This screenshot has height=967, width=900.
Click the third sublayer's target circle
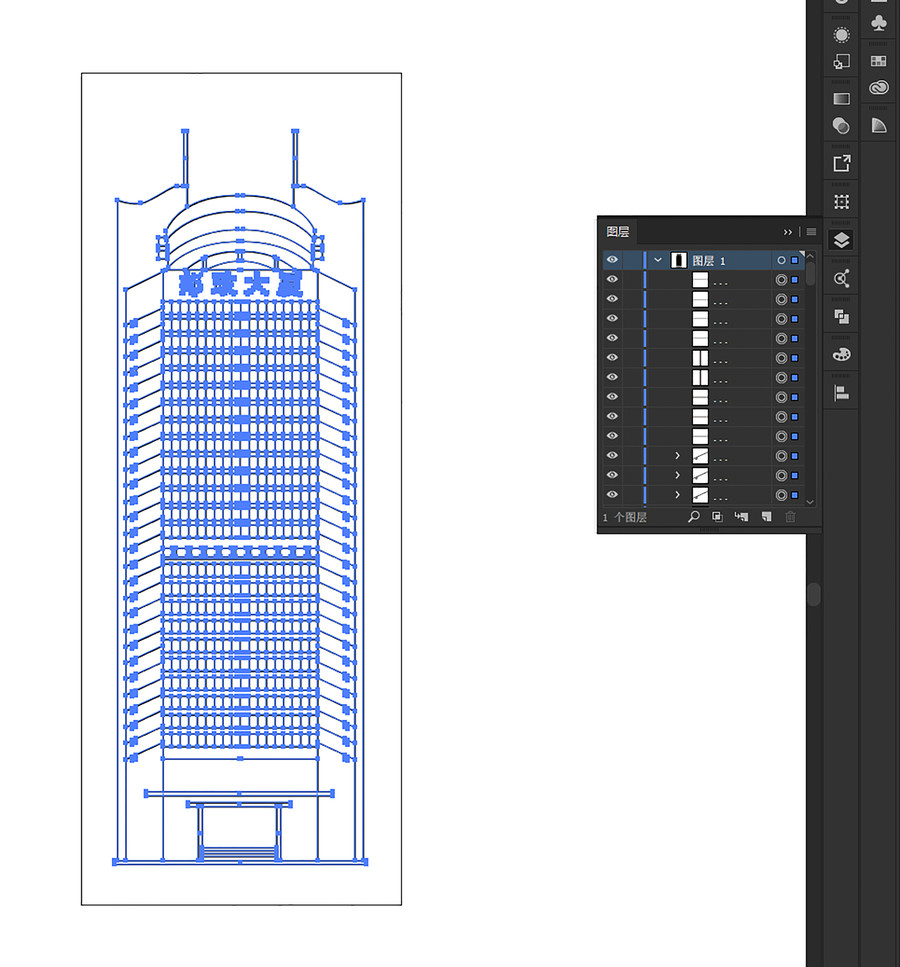click(x=781, y=319)
